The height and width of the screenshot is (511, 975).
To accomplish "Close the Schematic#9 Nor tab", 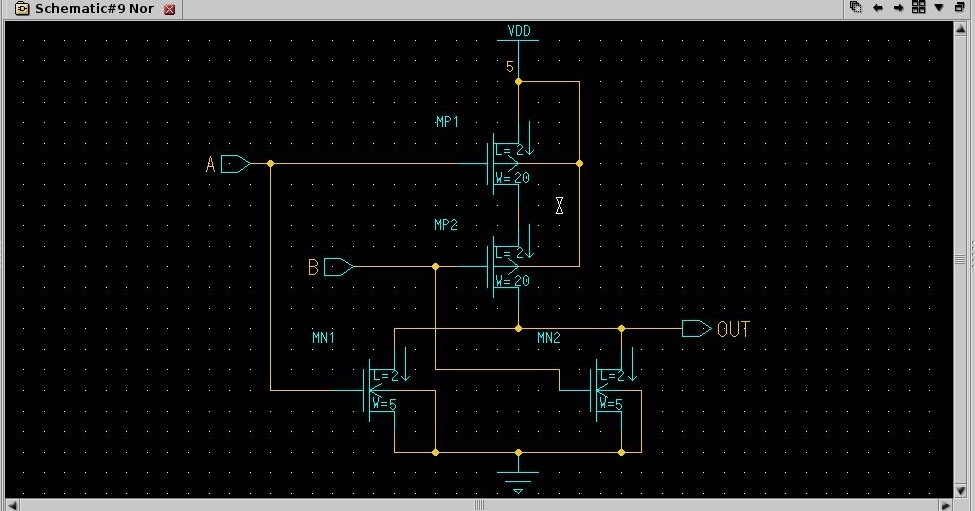I will [x=169, y=9].
